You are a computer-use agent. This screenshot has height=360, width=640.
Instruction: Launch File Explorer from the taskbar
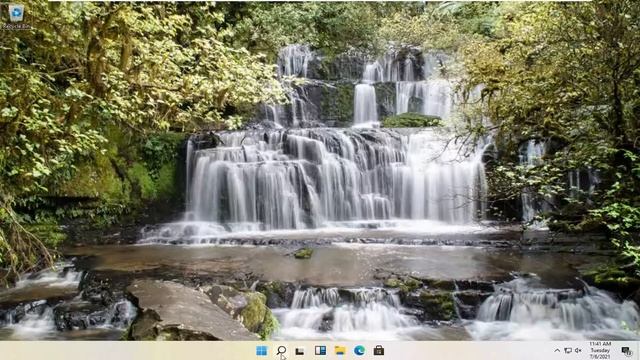point(340,351)
